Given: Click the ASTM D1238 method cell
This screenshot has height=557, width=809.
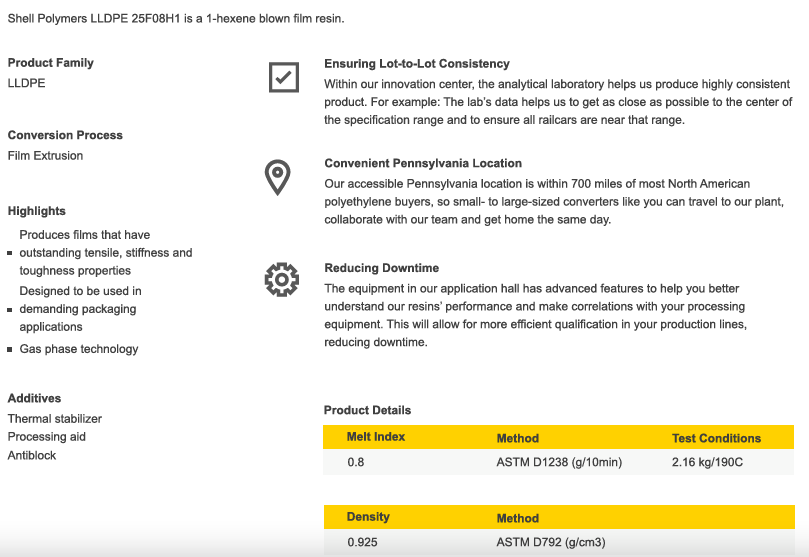Looking at the screenshot, I should pyautogui.click(x=559, y=463).
